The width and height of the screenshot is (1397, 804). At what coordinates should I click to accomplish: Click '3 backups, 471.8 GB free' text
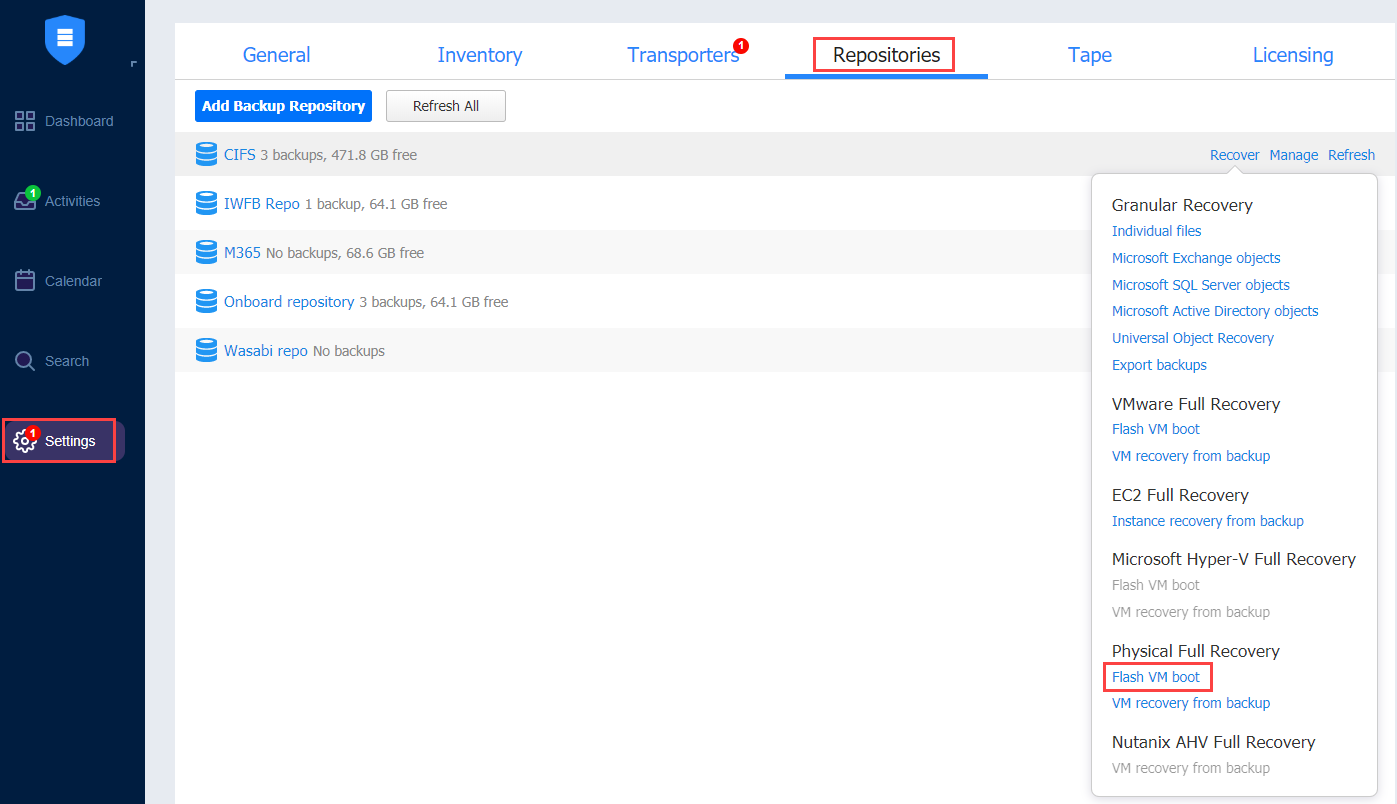point(338,155)
